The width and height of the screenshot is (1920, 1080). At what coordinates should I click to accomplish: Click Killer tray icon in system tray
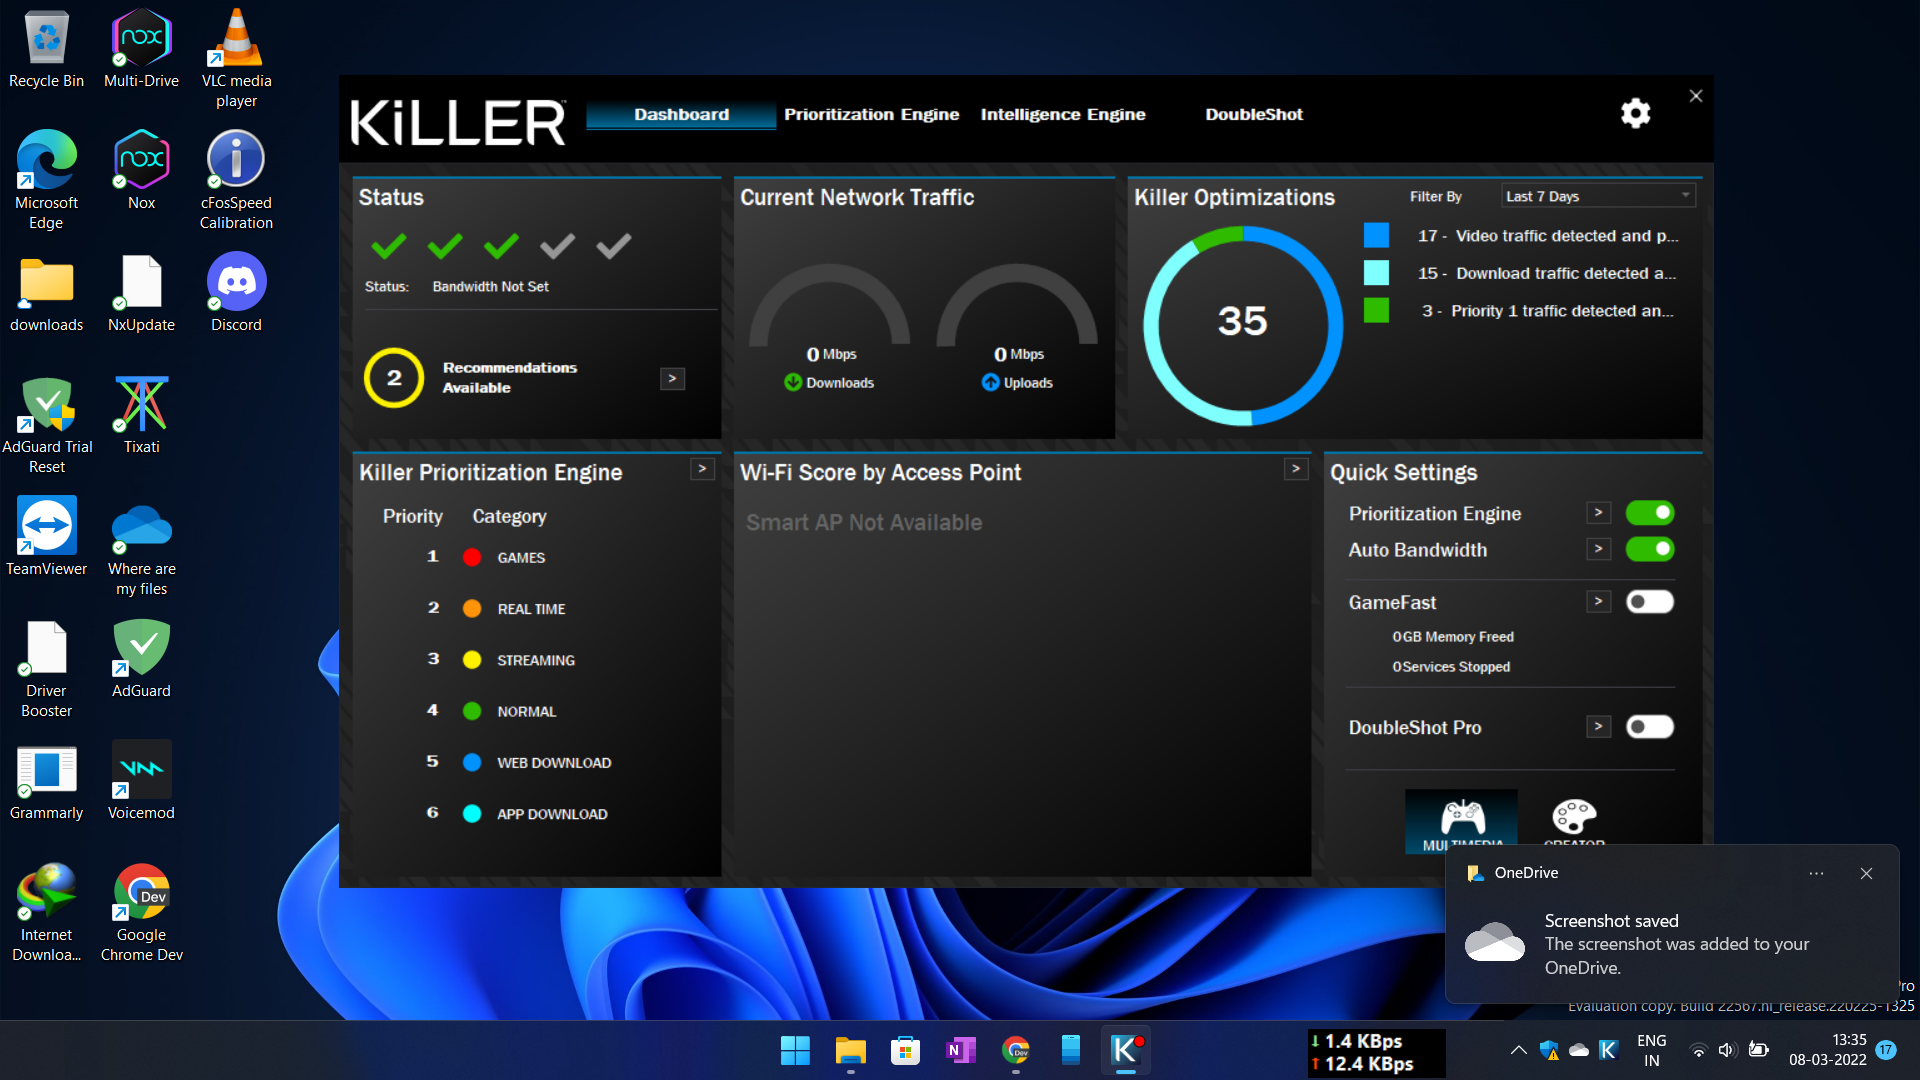coord(1608,1050)
